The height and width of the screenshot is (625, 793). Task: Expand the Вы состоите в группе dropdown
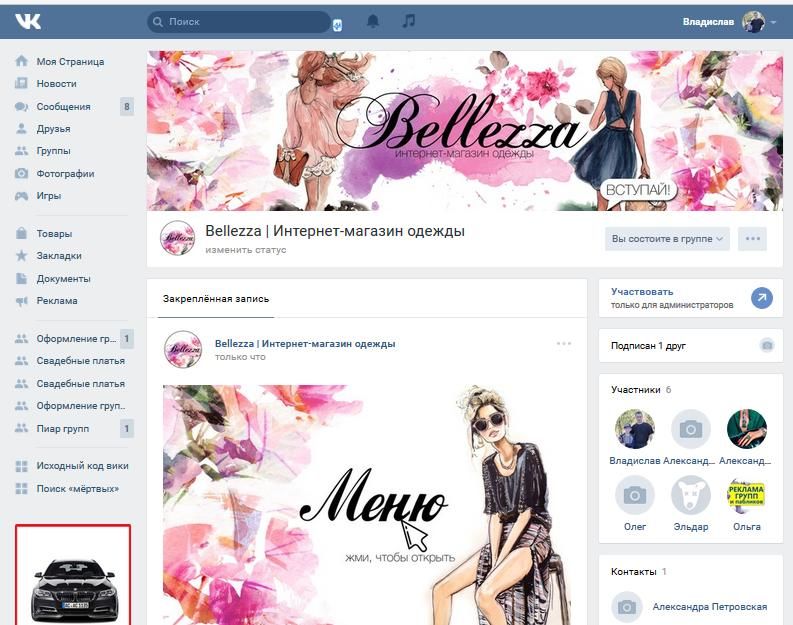(x=667, y=239)
